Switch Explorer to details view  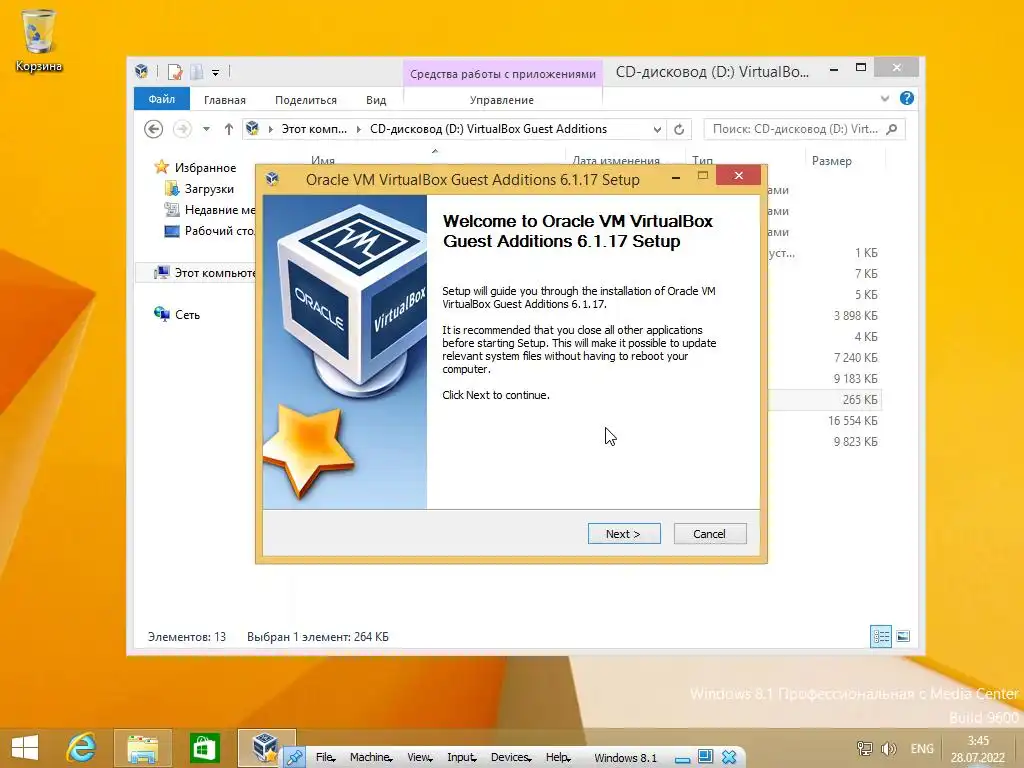[x=881, y=636]
